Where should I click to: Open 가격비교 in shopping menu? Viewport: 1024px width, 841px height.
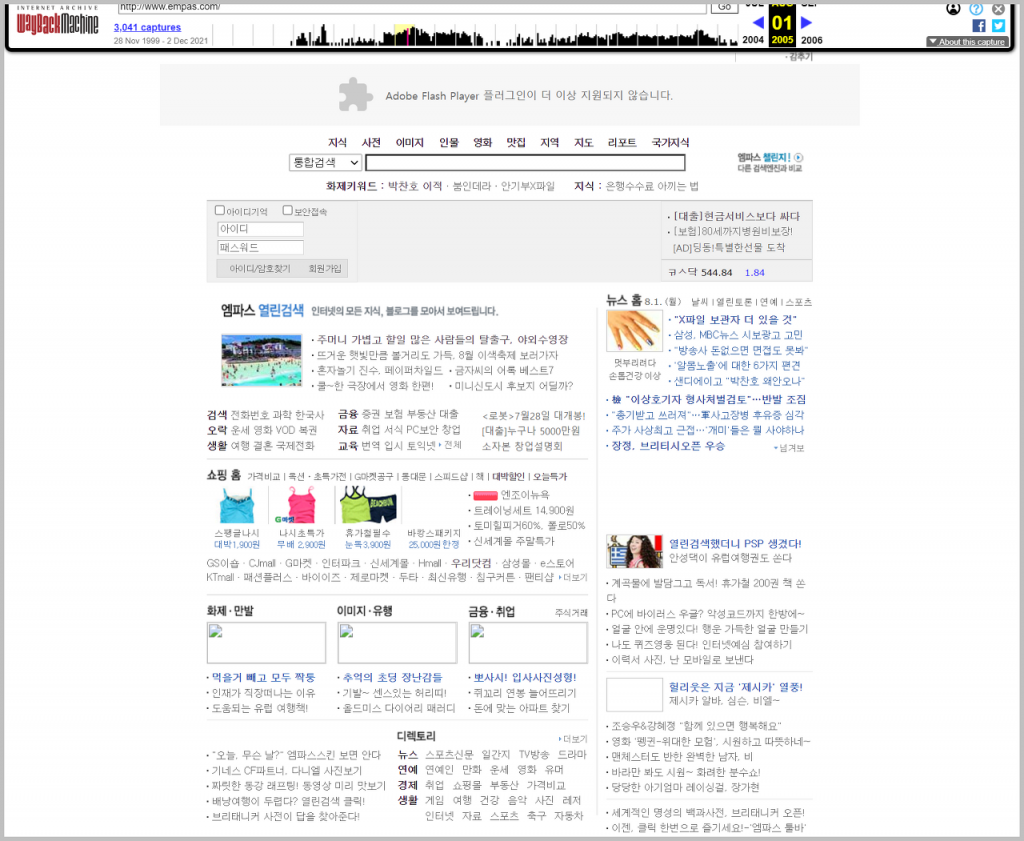point(263,477)
